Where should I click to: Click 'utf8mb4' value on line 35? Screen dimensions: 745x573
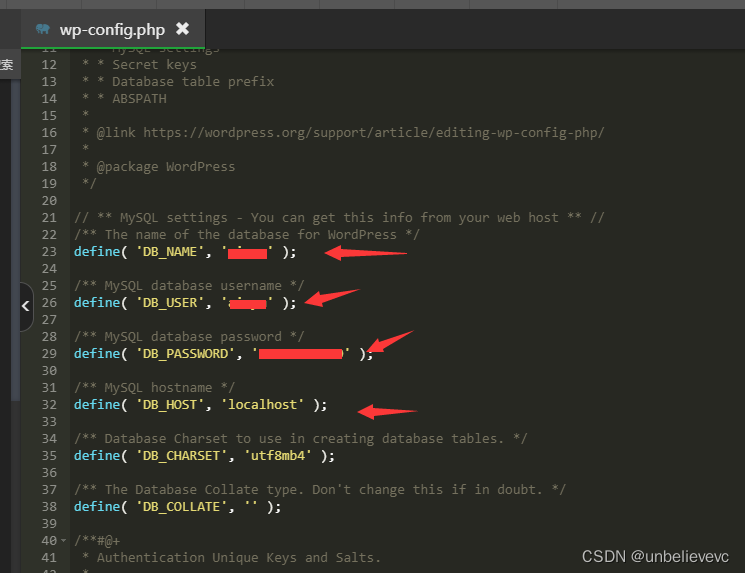click(278, 455)
